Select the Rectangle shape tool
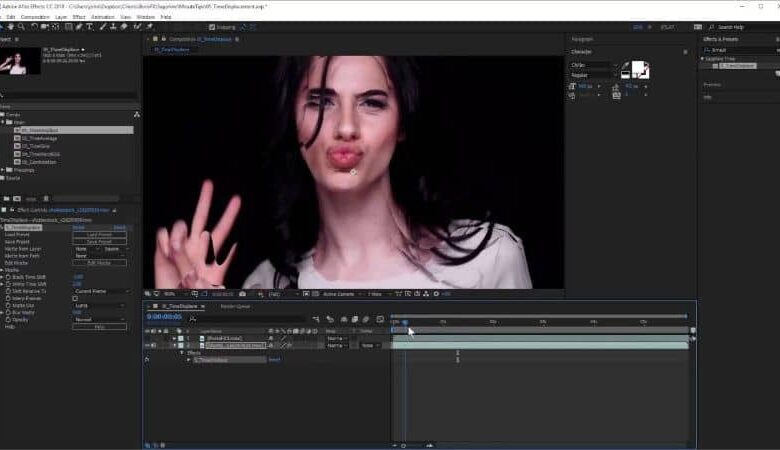780x450 pixels. [69, 27]
